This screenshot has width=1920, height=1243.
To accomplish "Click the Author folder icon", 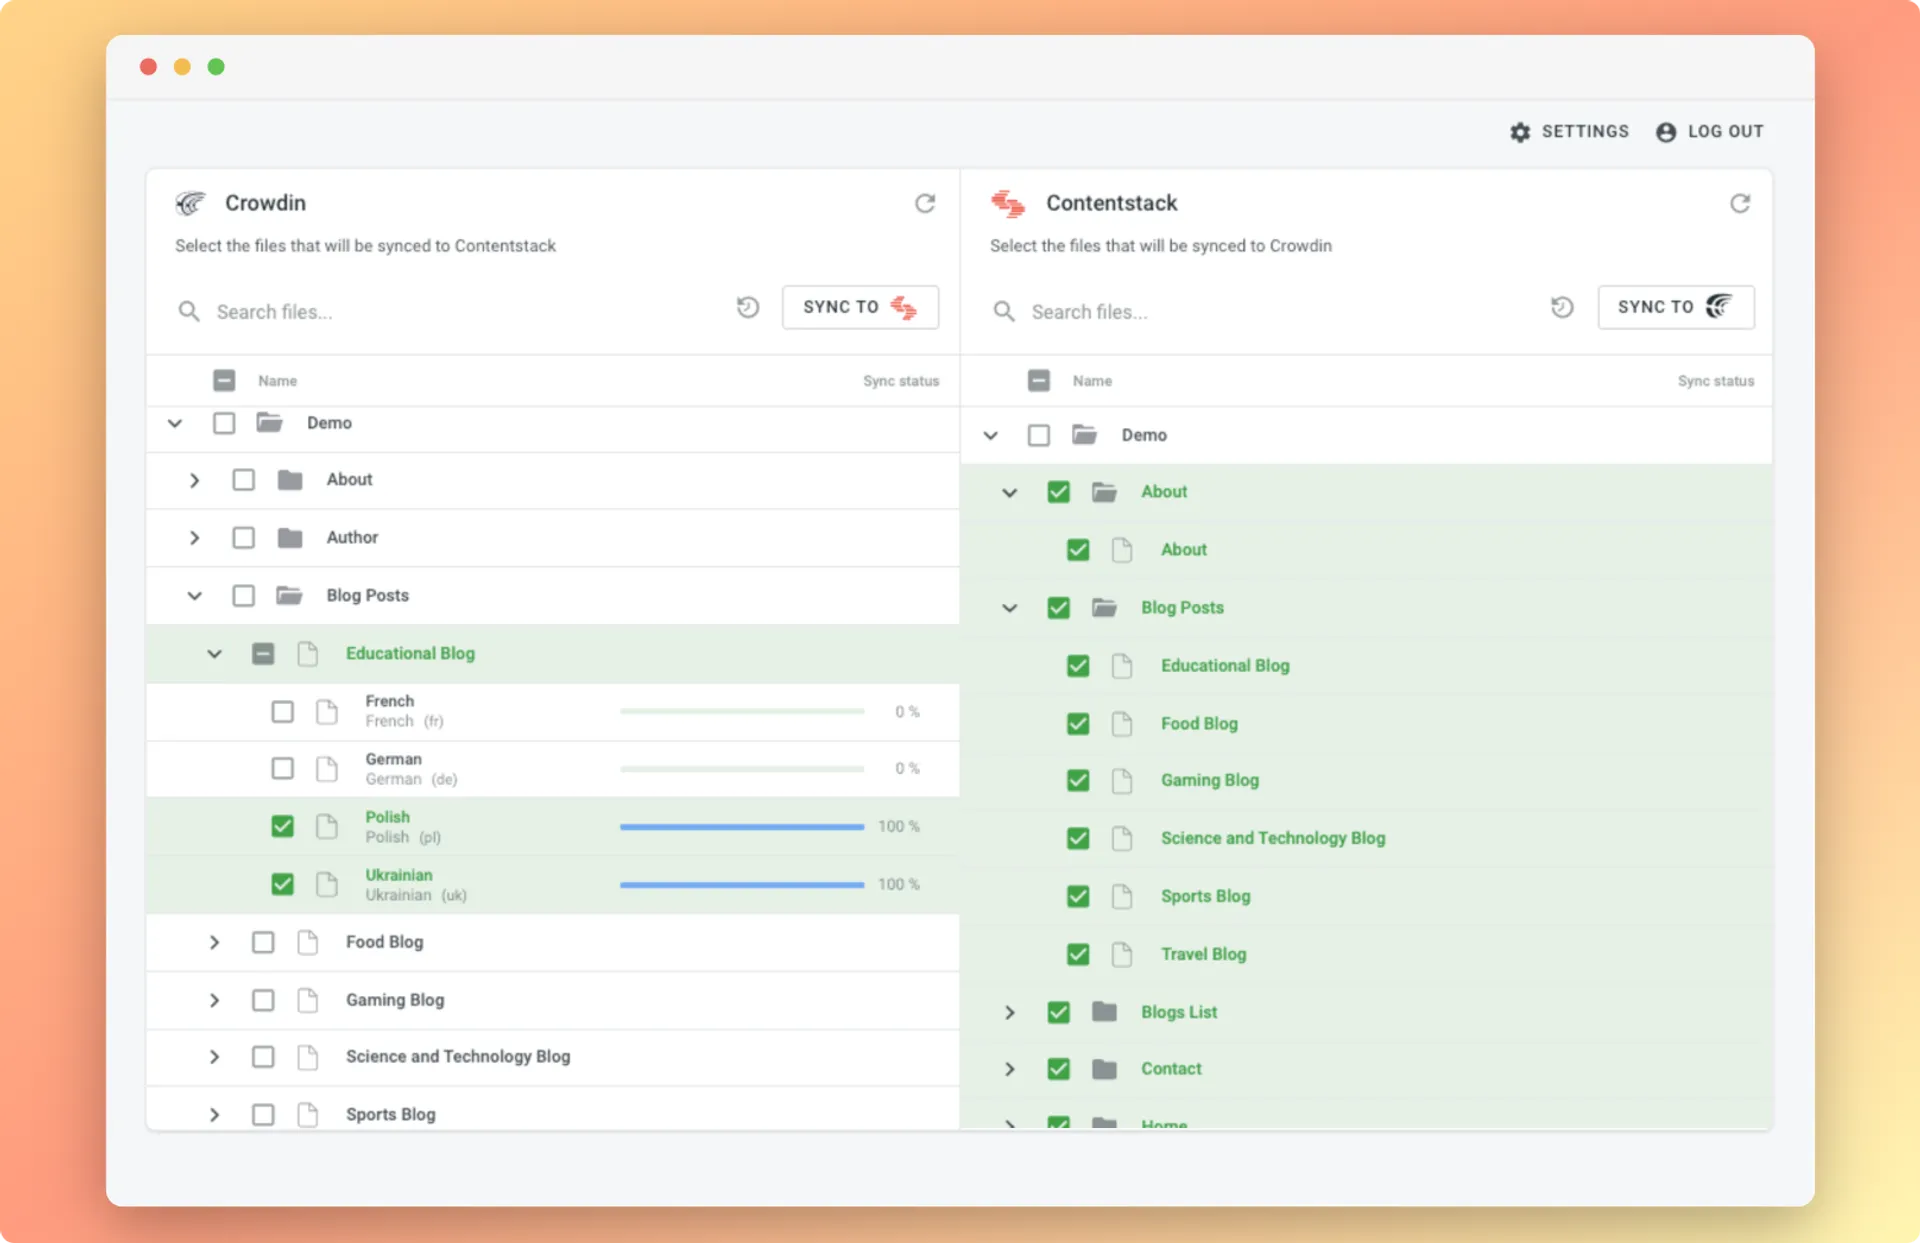I will [290, 538].
